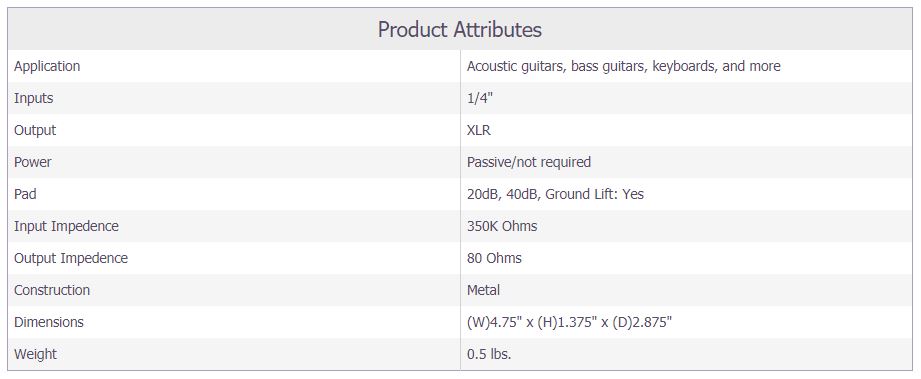The height and width of the screenshot is (379, 921).
Task: Click the 350K Ohms value
Action: [x=502, y=226]
